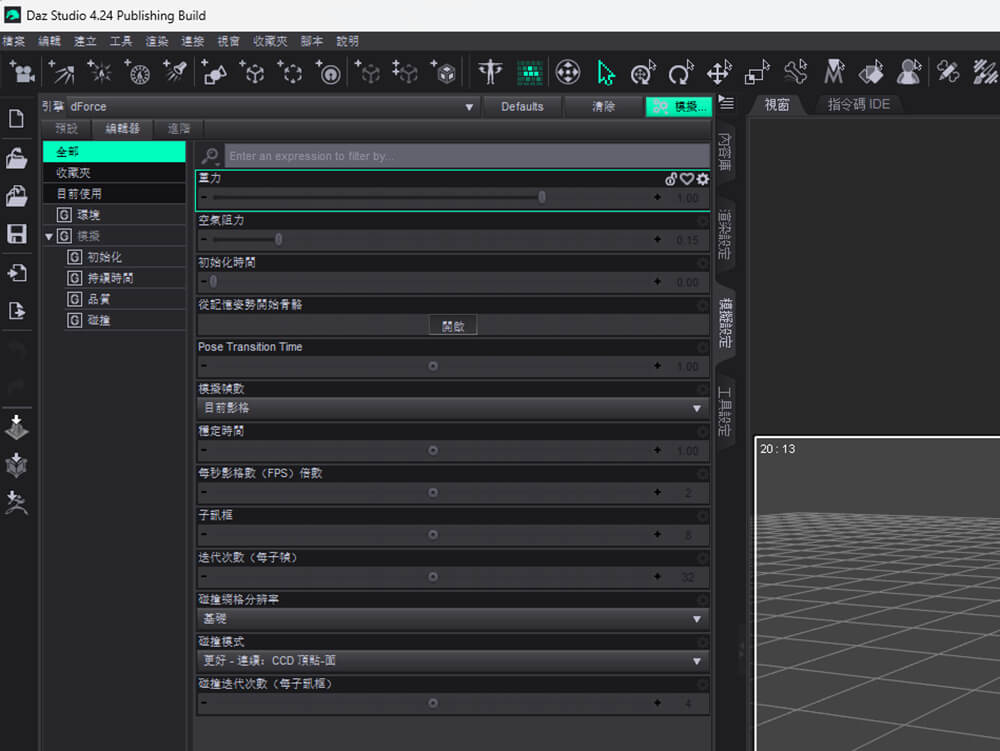Click the Export icon in left sidebar

[x=17, y=311]
